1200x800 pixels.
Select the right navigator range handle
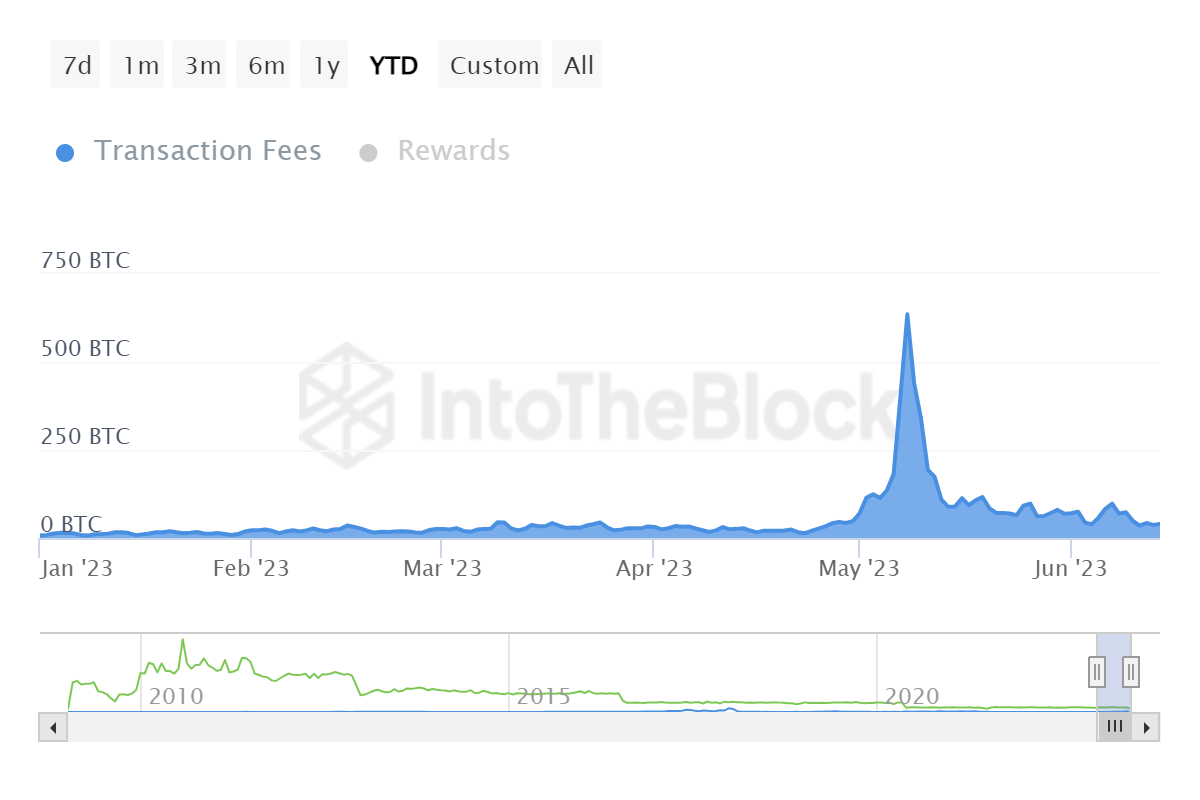tap(1129, 672)
